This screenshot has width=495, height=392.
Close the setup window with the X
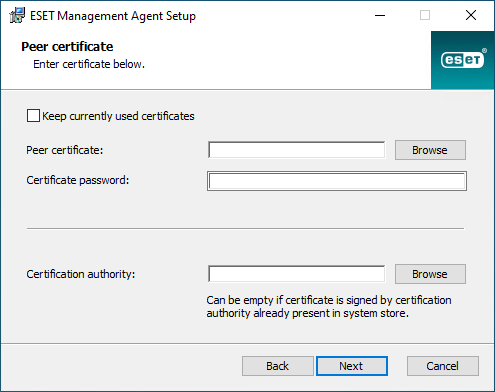tap(471, 15)
